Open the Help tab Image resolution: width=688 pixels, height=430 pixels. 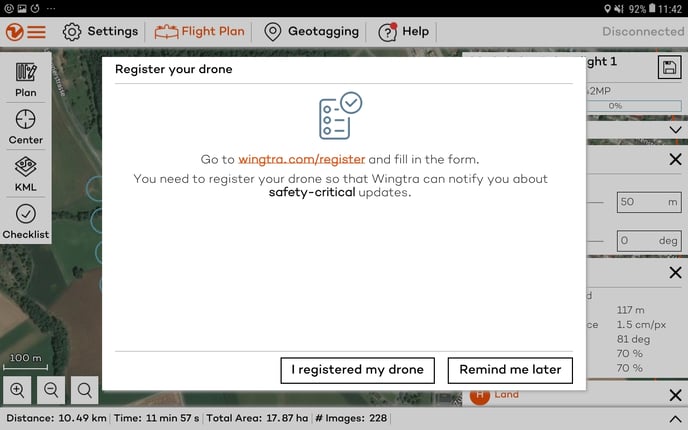pos(404,32)
